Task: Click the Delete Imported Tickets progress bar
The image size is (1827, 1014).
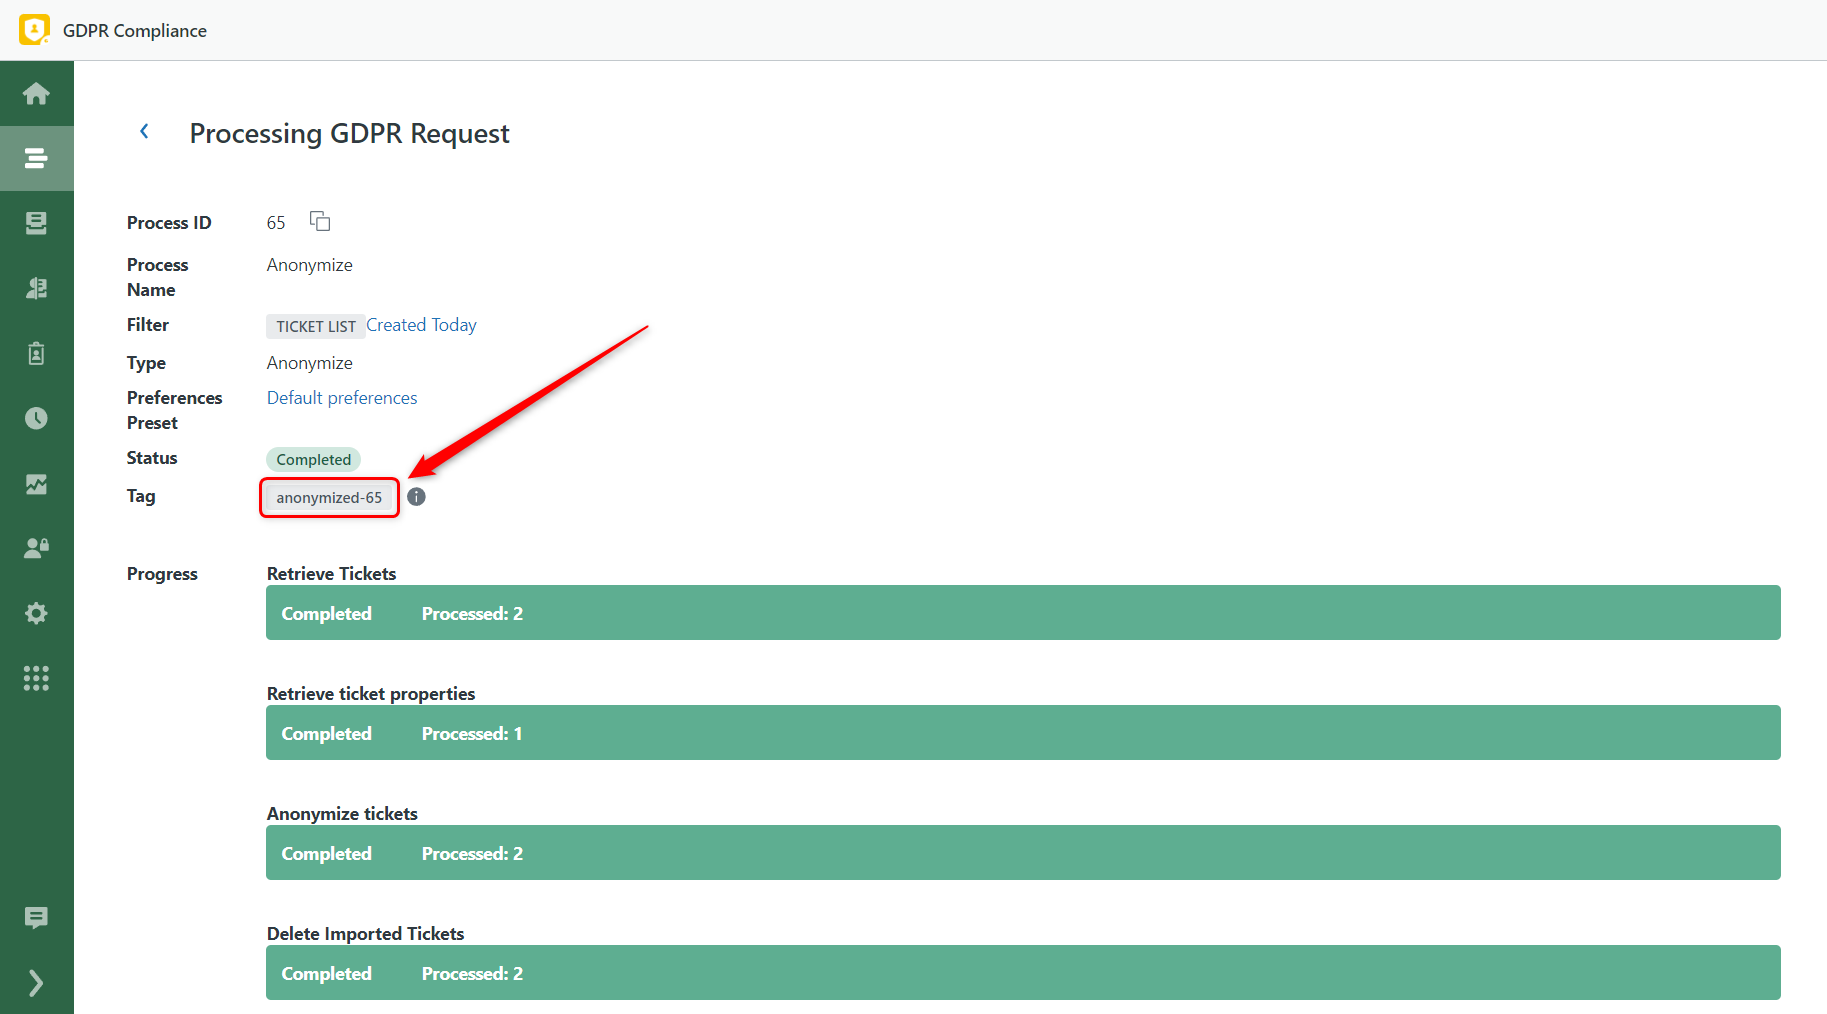Action: click(1023, 973)
